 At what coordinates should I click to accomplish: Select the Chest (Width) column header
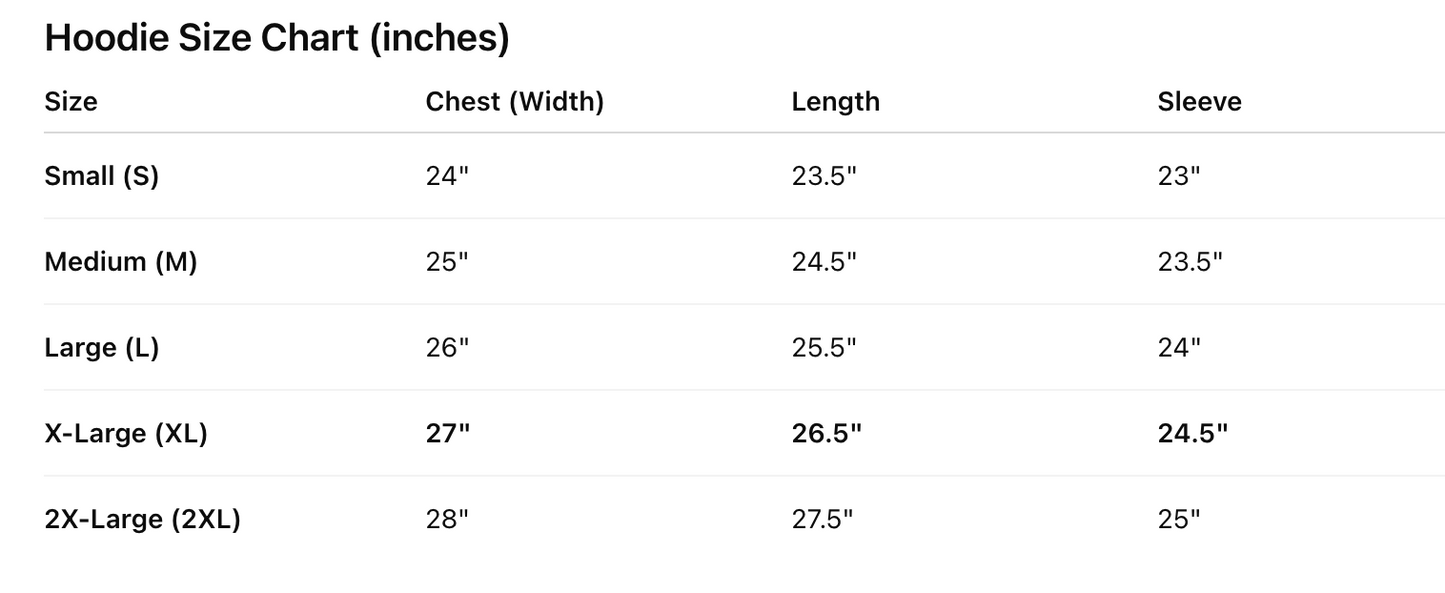click(x=514, y=102)
